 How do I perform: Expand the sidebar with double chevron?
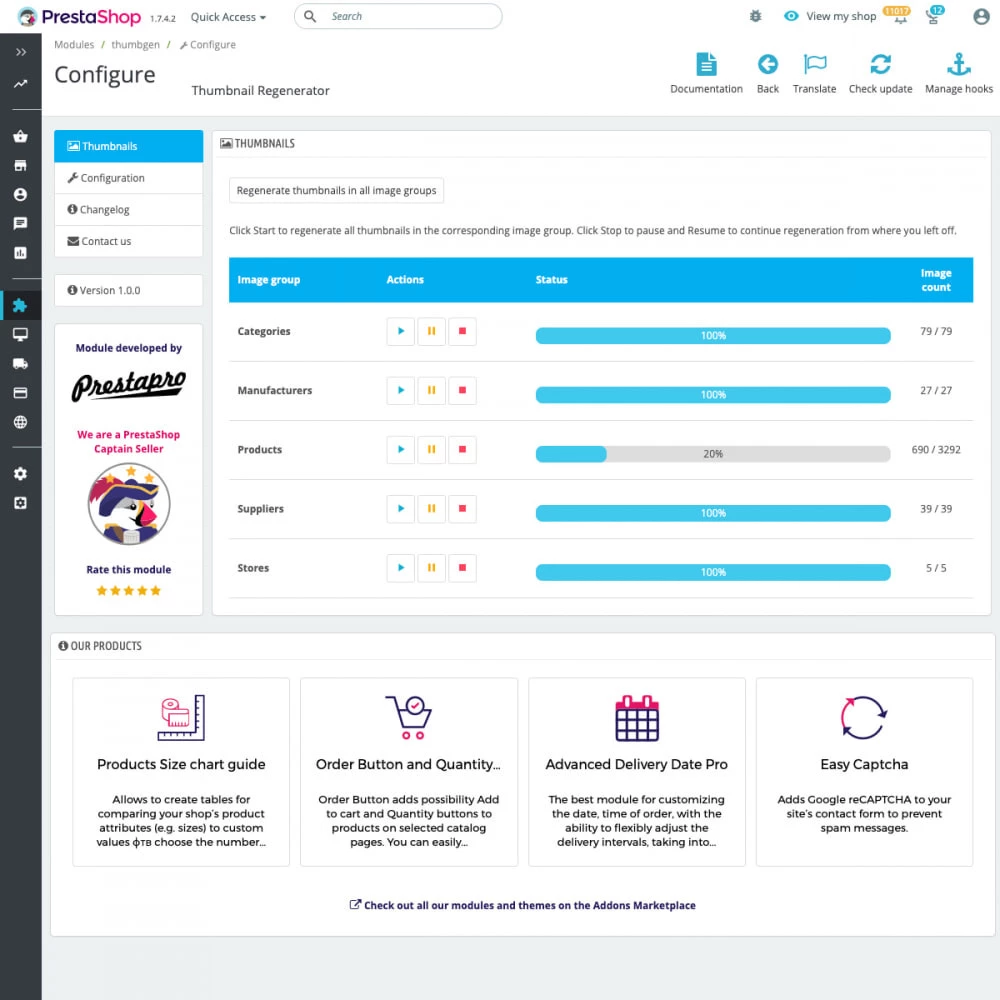click(20, 52)
